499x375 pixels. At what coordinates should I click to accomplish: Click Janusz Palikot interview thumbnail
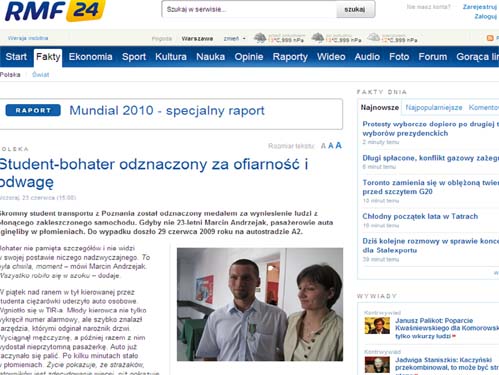click(x=377, y=326)
